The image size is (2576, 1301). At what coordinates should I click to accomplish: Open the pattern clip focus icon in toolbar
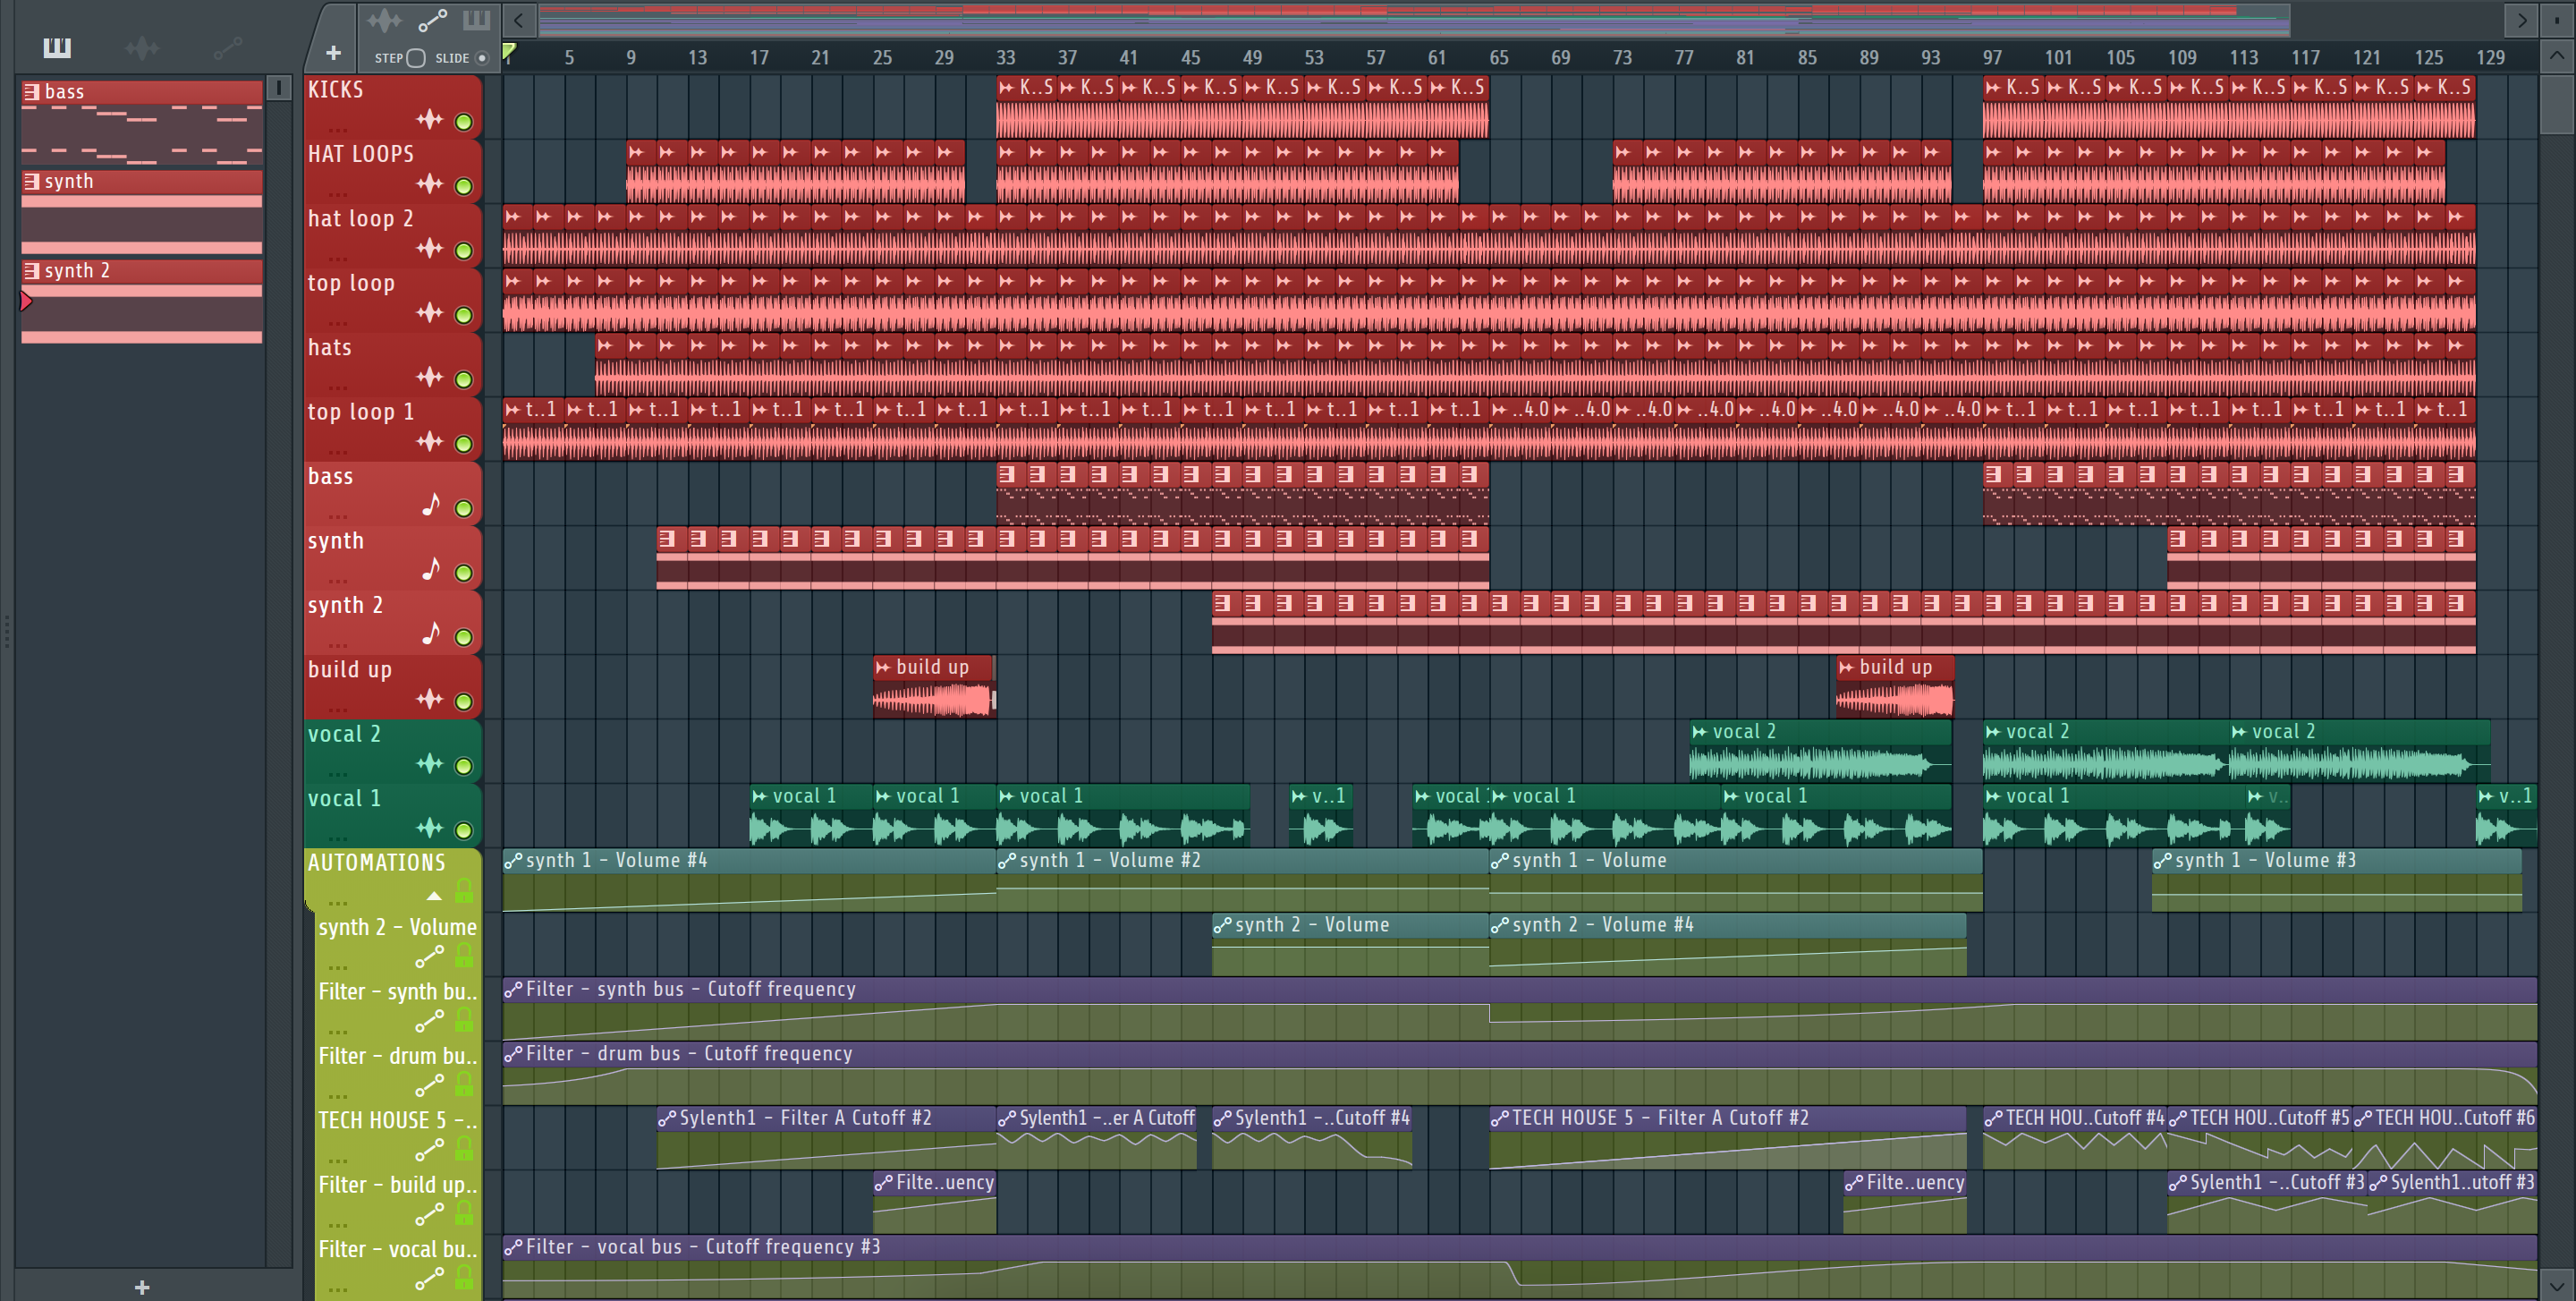click(x=476, y=20)
